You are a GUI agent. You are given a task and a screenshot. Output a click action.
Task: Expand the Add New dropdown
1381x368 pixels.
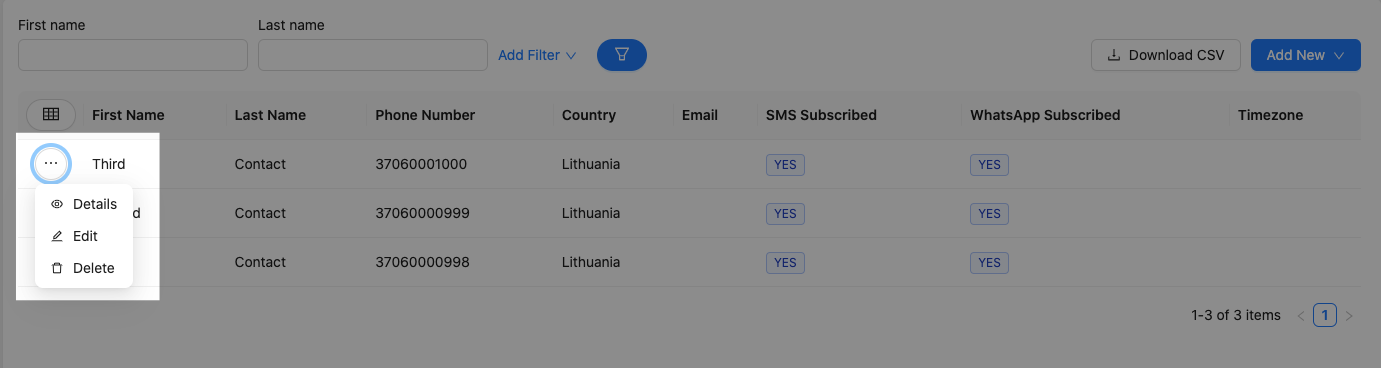1306,55
